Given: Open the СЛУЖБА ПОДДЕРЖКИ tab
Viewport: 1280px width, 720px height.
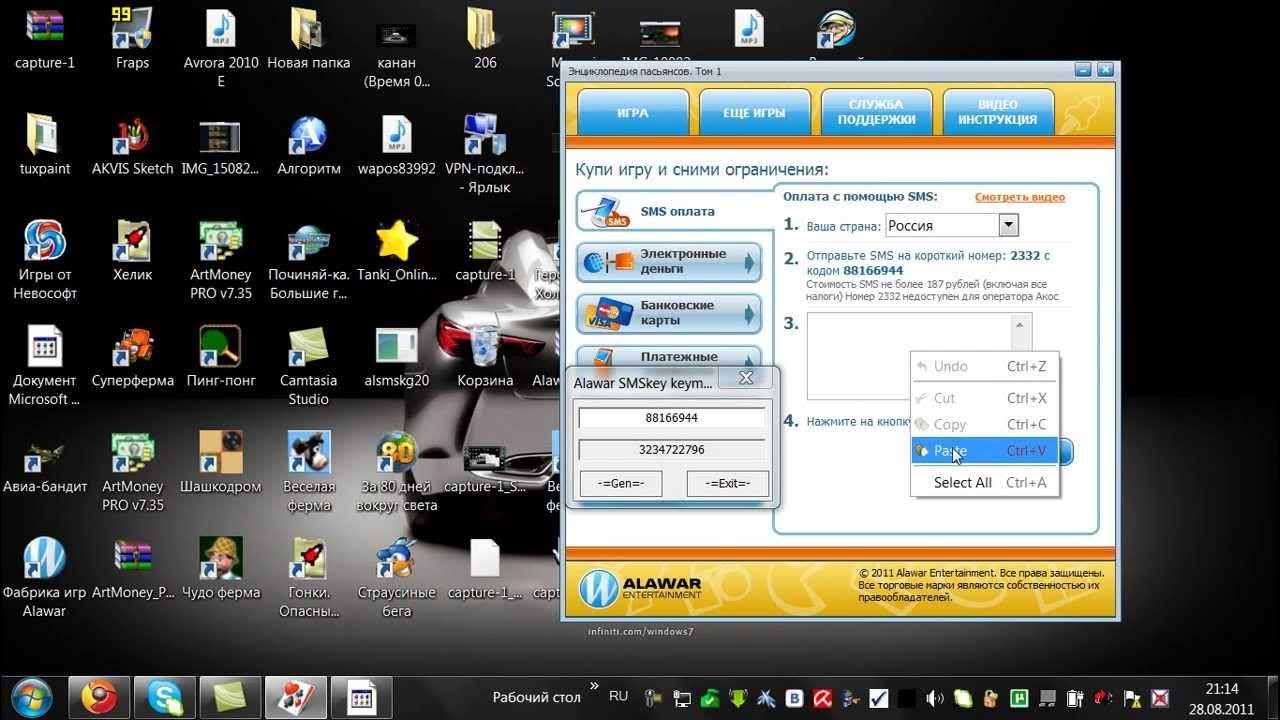Looking at the screenshot, I should click(x=876, y=112).
